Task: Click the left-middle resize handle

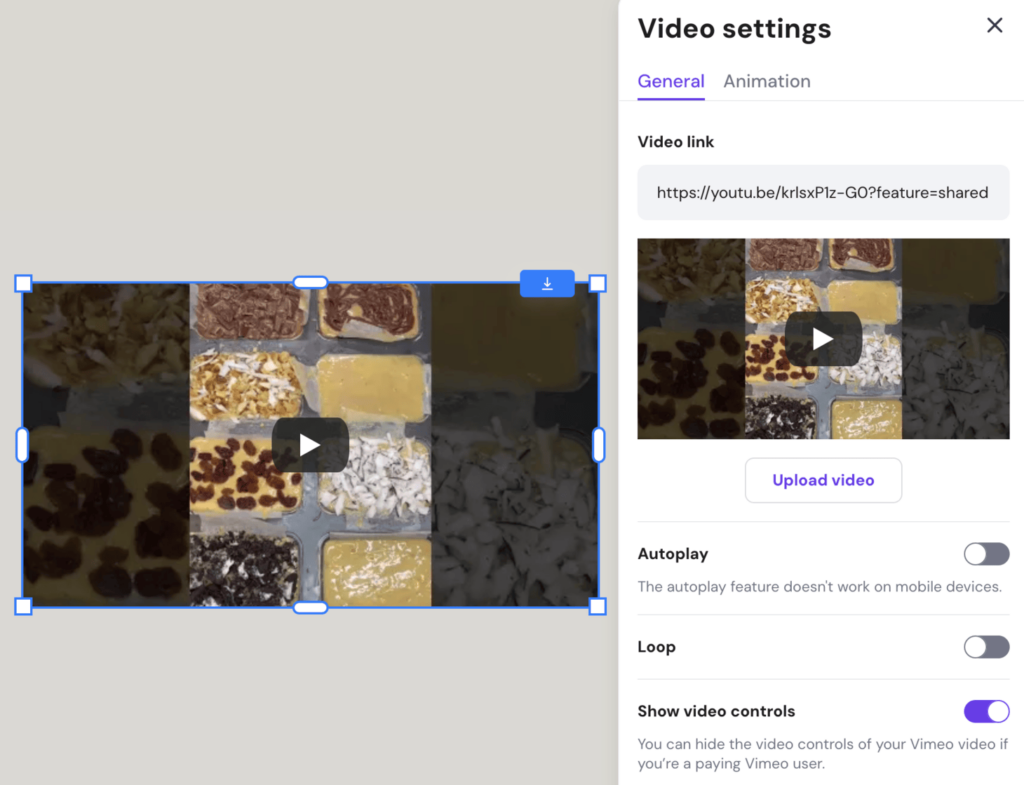Action: tap(22, 444)
